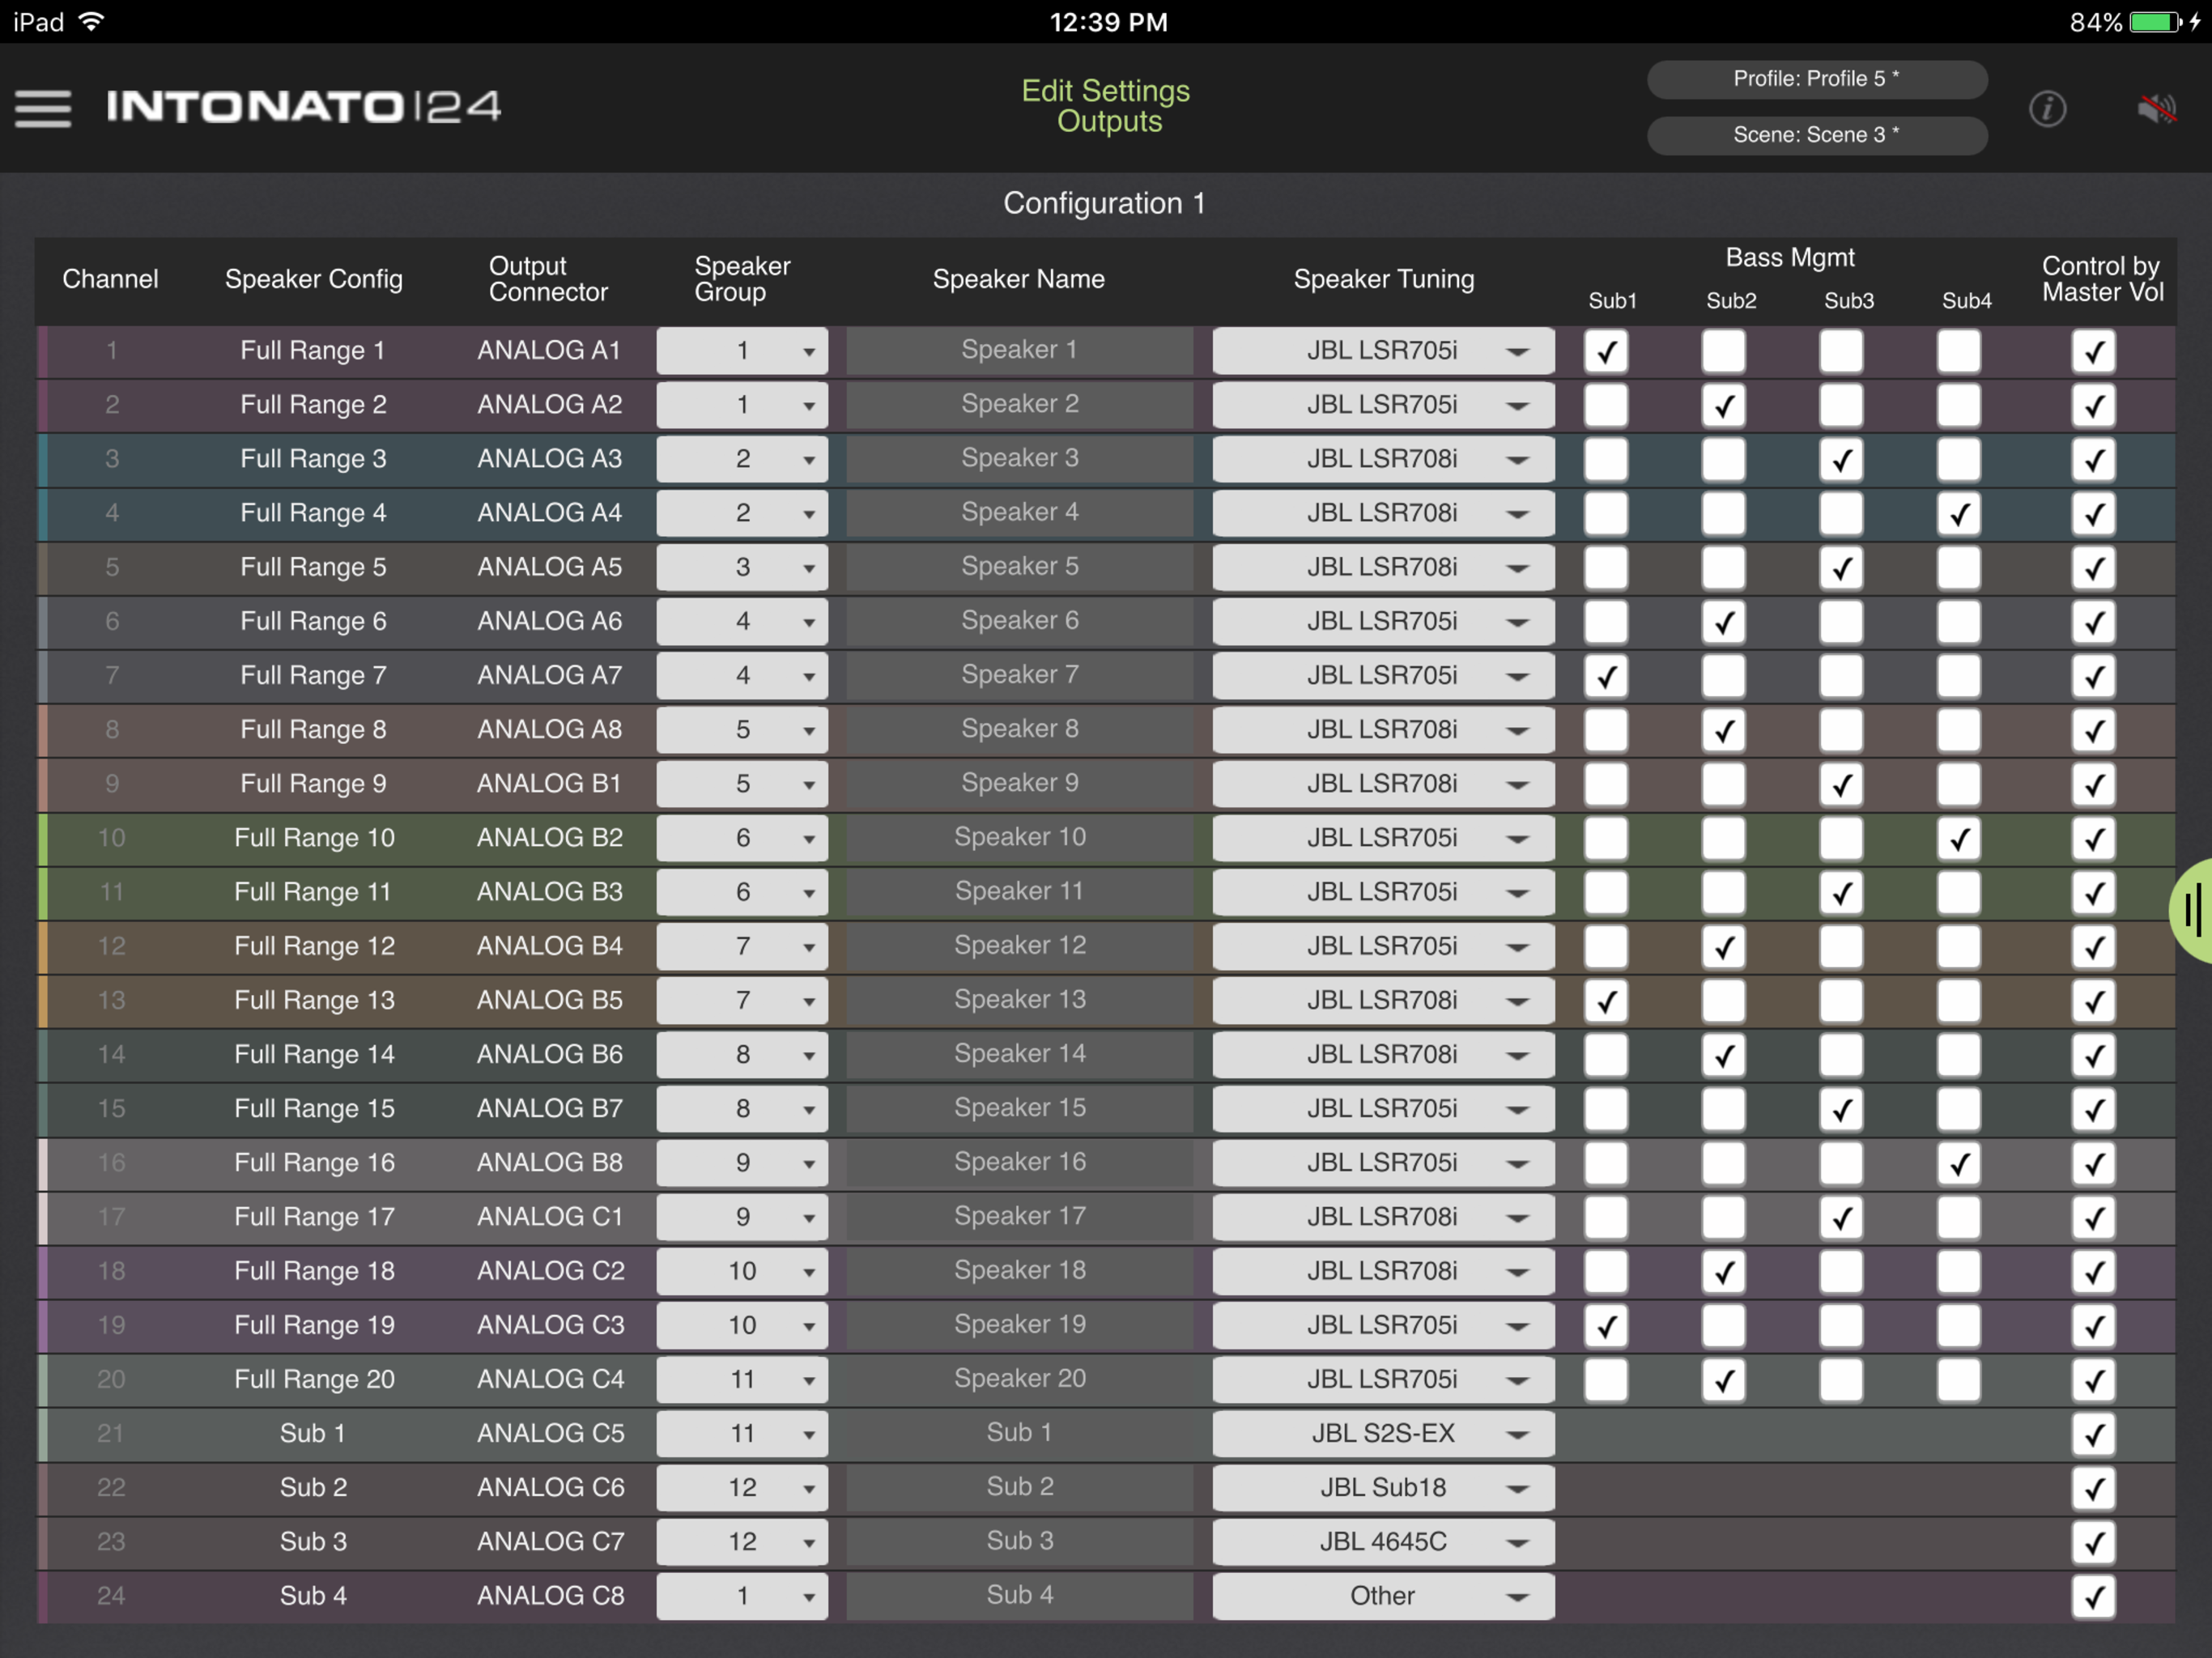The width and height of the screenshot is (2212, 1658).
Task: Uncheck Sub1 for channel 1
Action: [x=1606, y=351]
